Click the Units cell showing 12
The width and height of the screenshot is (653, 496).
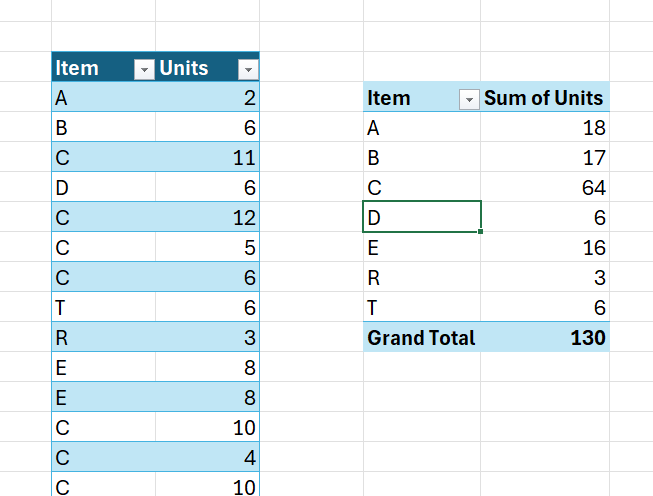207,217
